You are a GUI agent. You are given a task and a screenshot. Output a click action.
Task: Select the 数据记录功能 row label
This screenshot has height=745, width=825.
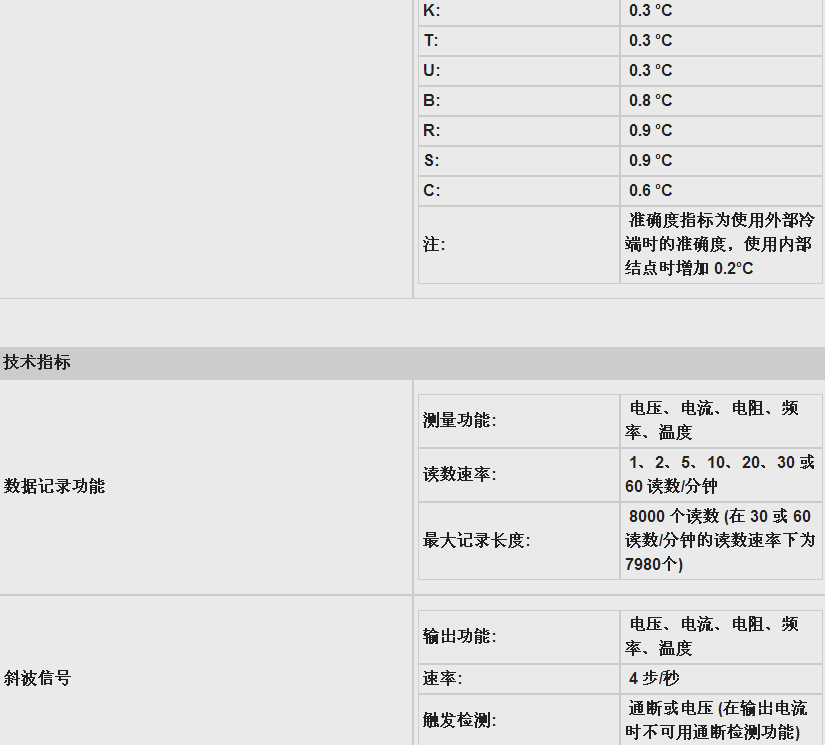(x=54, y=486)
